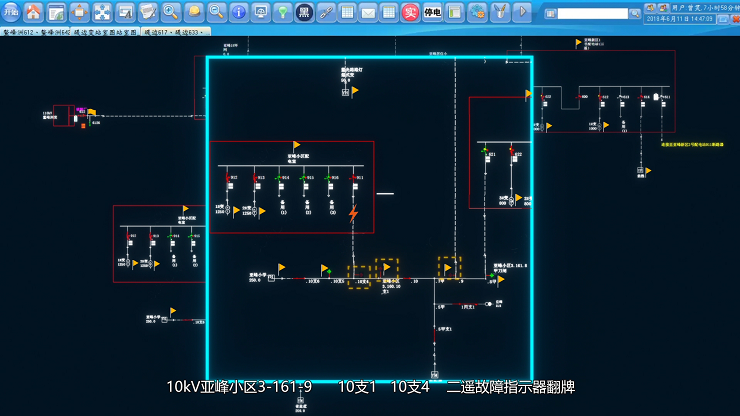Toggle the 916 breaker switch
The image size is (740, 416).
tap(328, 178)
